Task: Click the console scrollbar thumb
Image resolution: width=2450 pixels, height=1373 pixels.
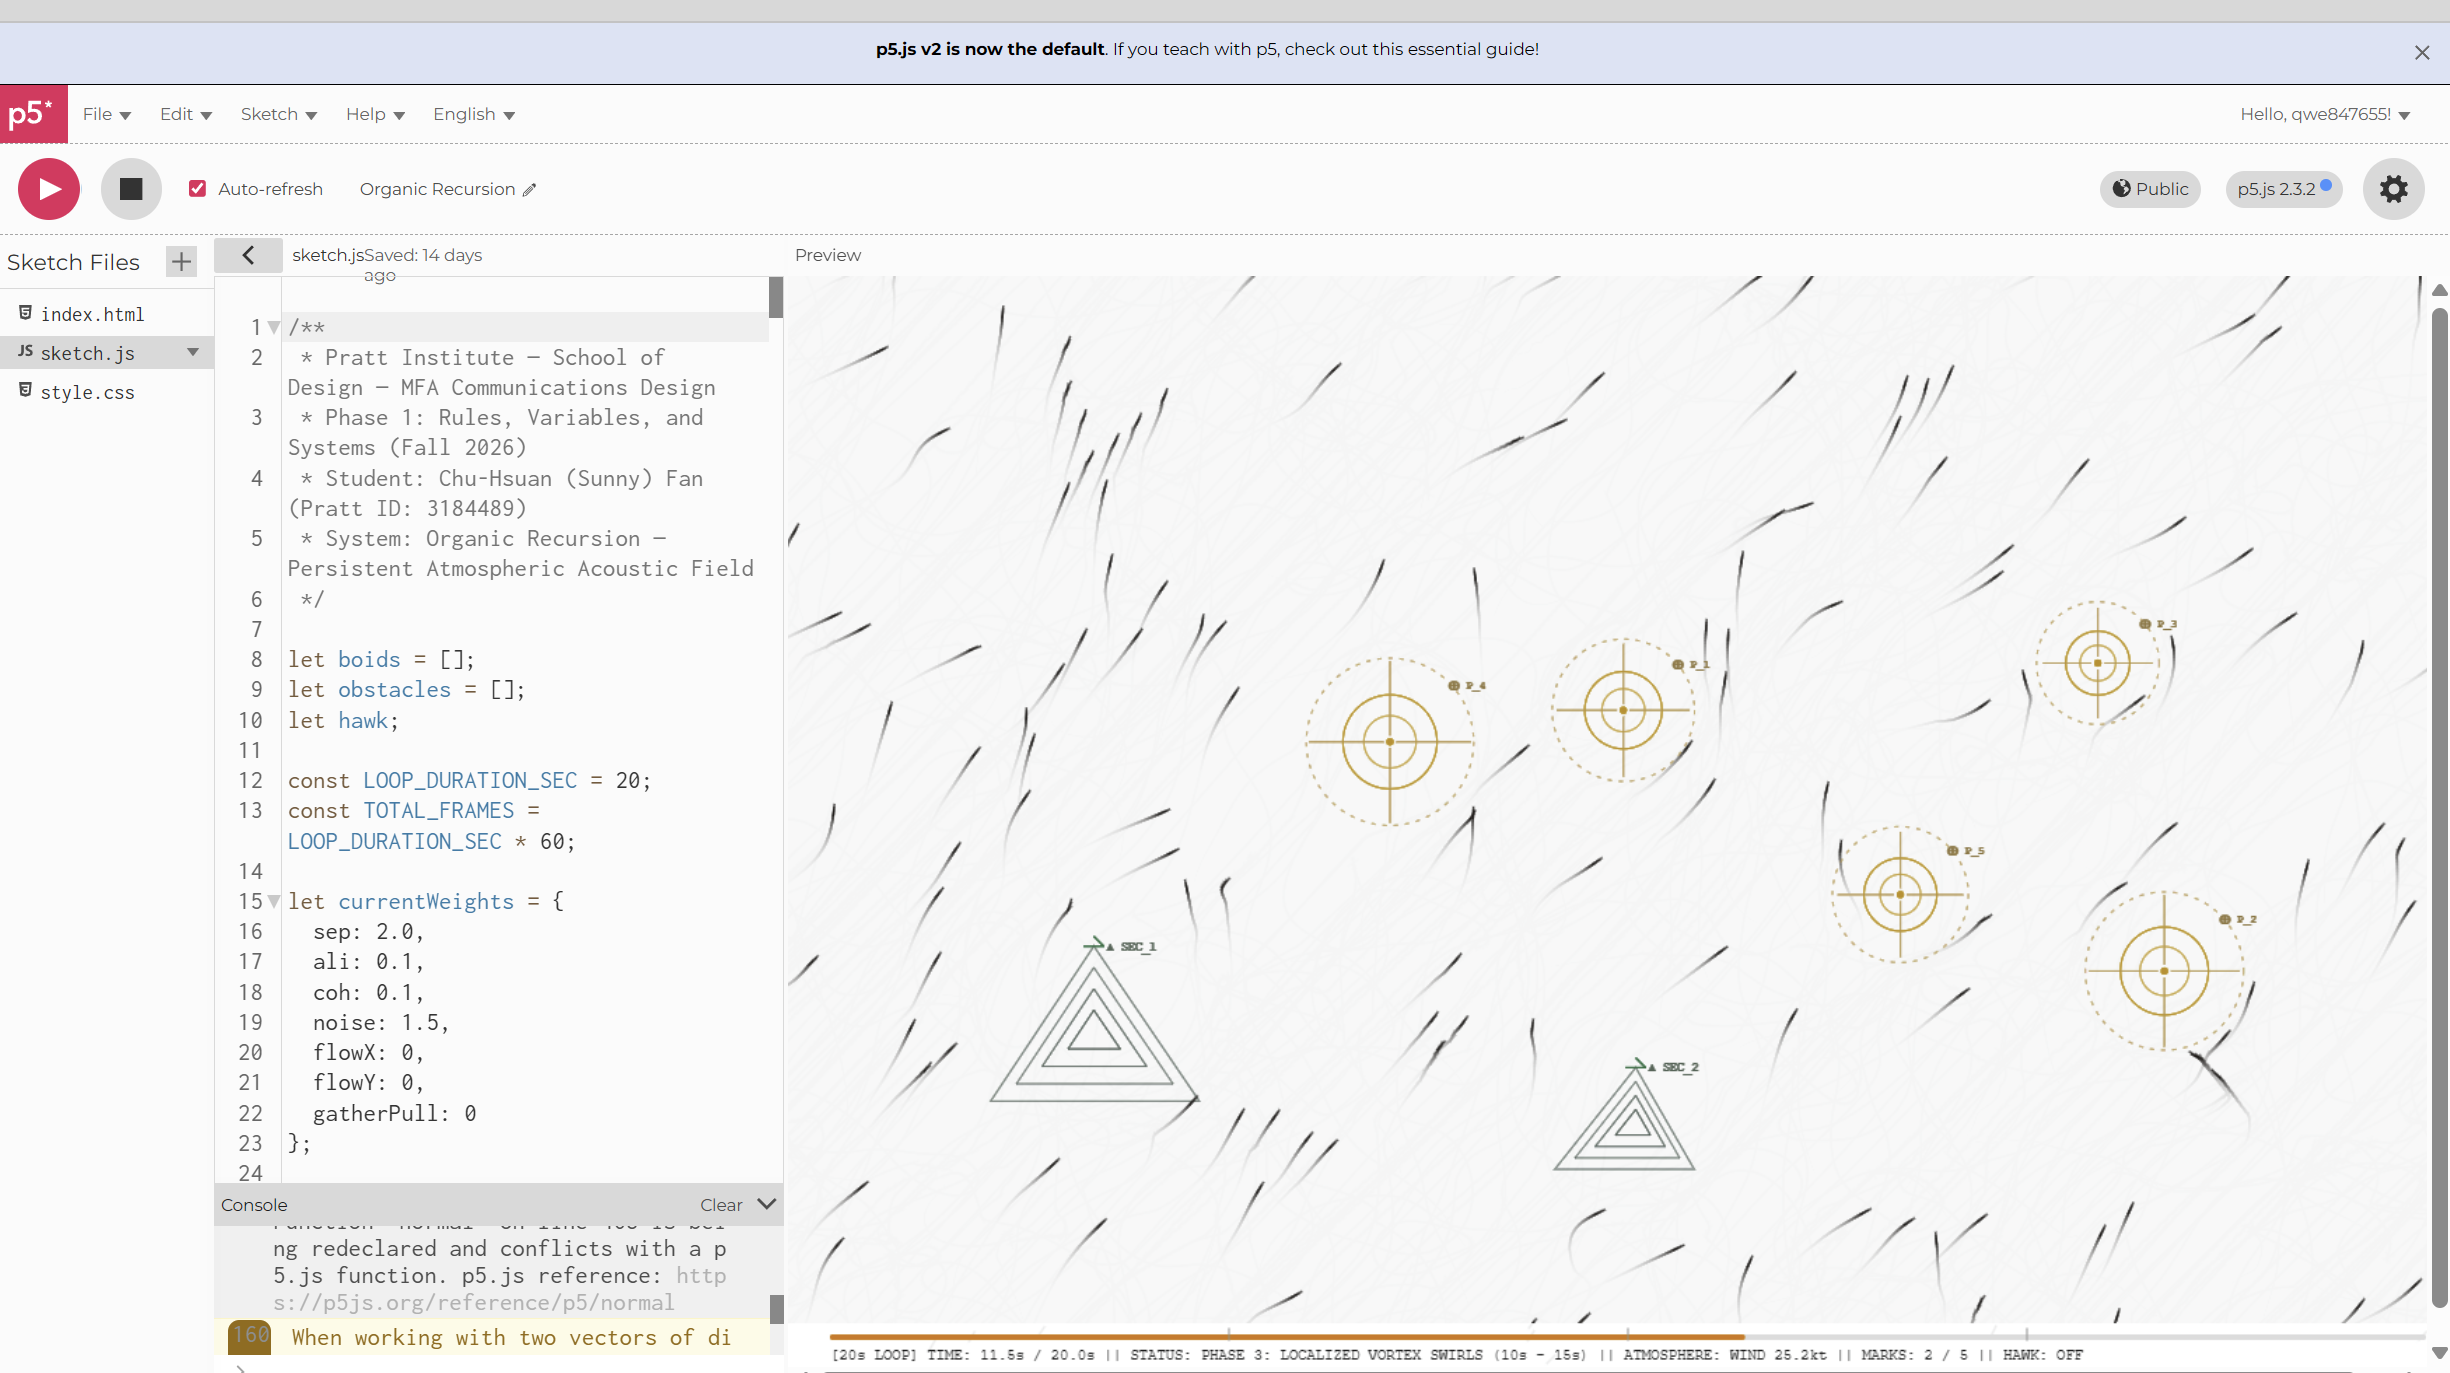Action: click(776, 1309)
